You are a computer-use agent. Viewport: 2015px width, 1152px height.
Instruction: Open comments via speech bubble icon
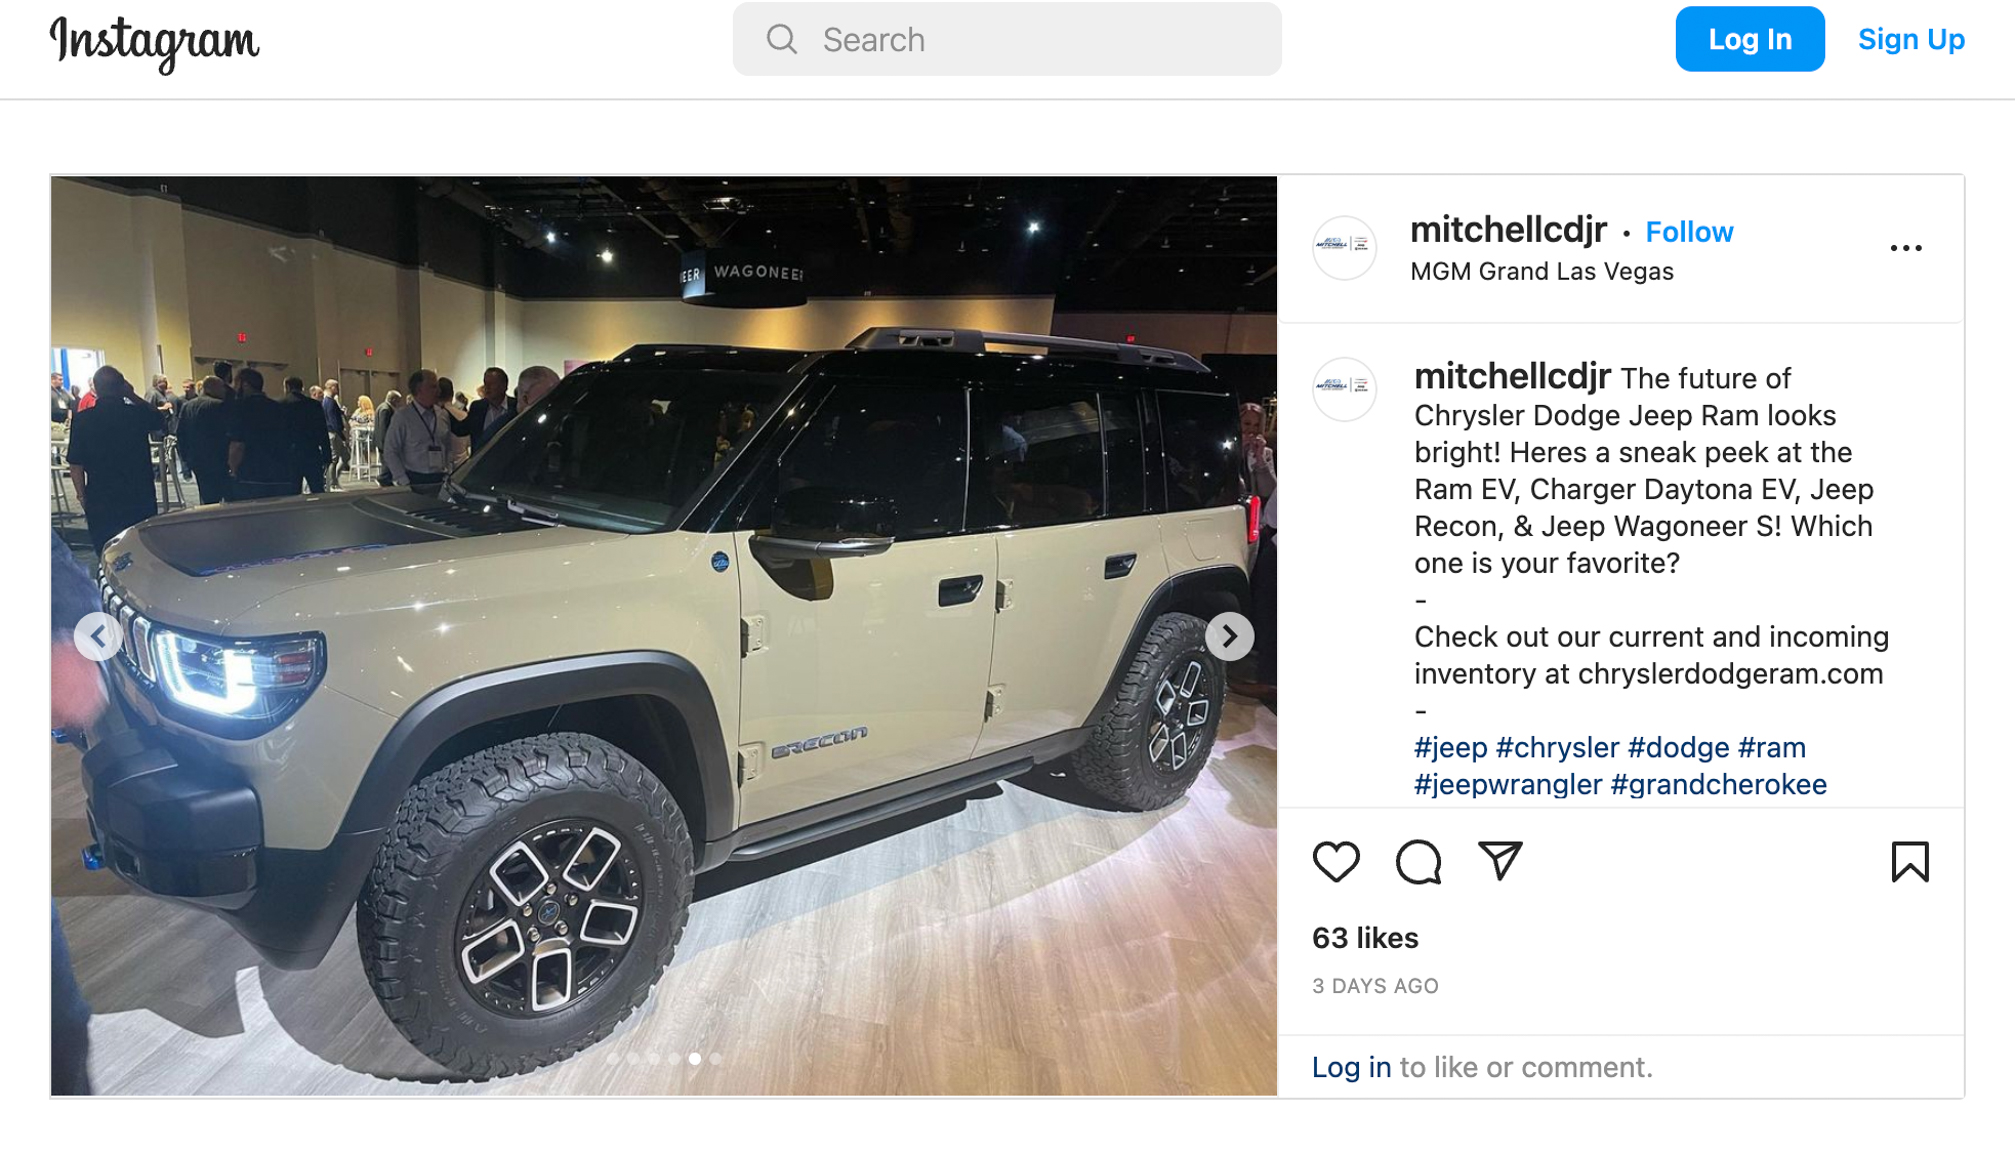click(1418, 861)
